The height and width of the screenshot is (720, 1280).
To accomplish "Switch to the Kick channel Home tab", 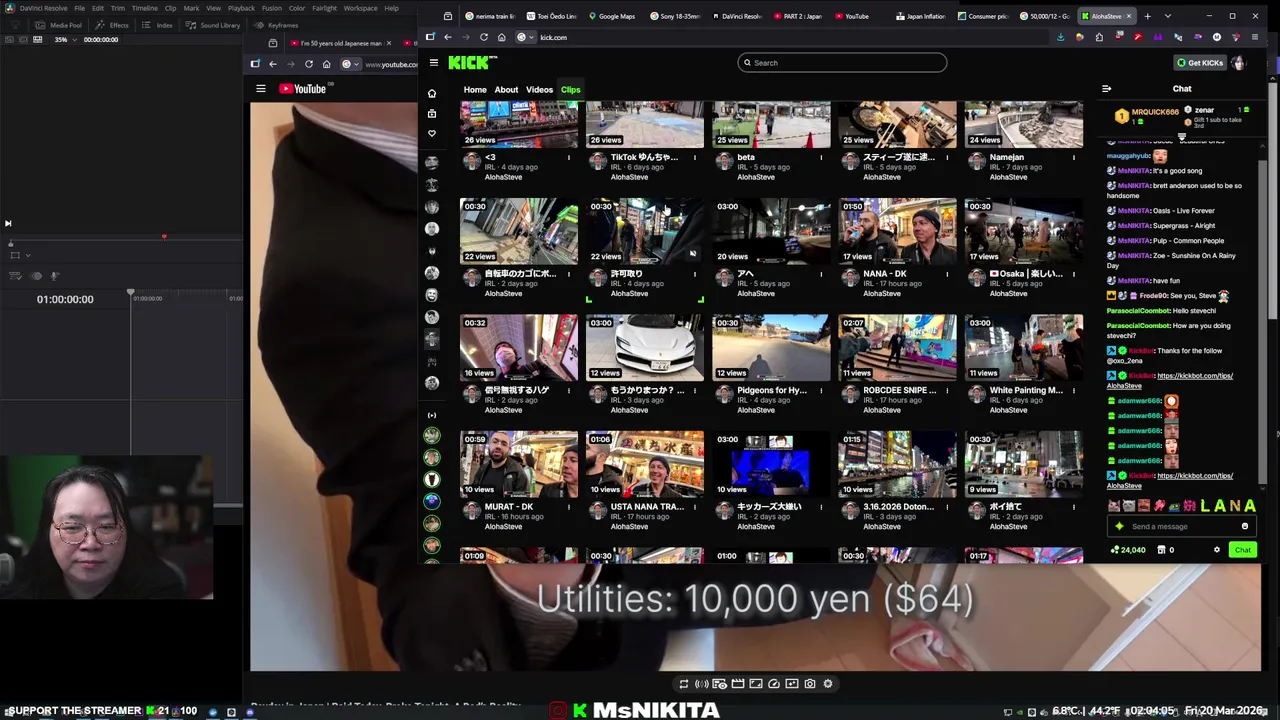I will 475,90.
